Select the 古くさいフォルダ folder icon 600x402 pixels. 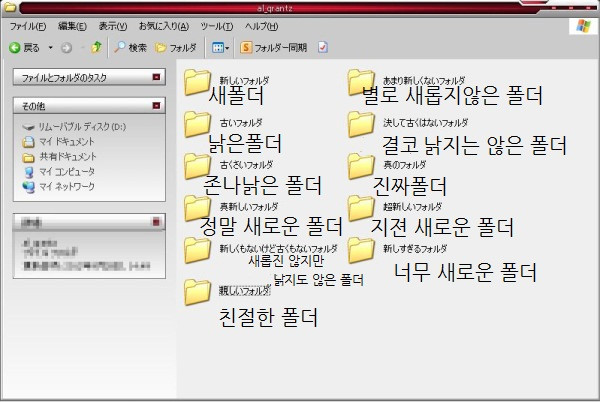tap(197, 166)
